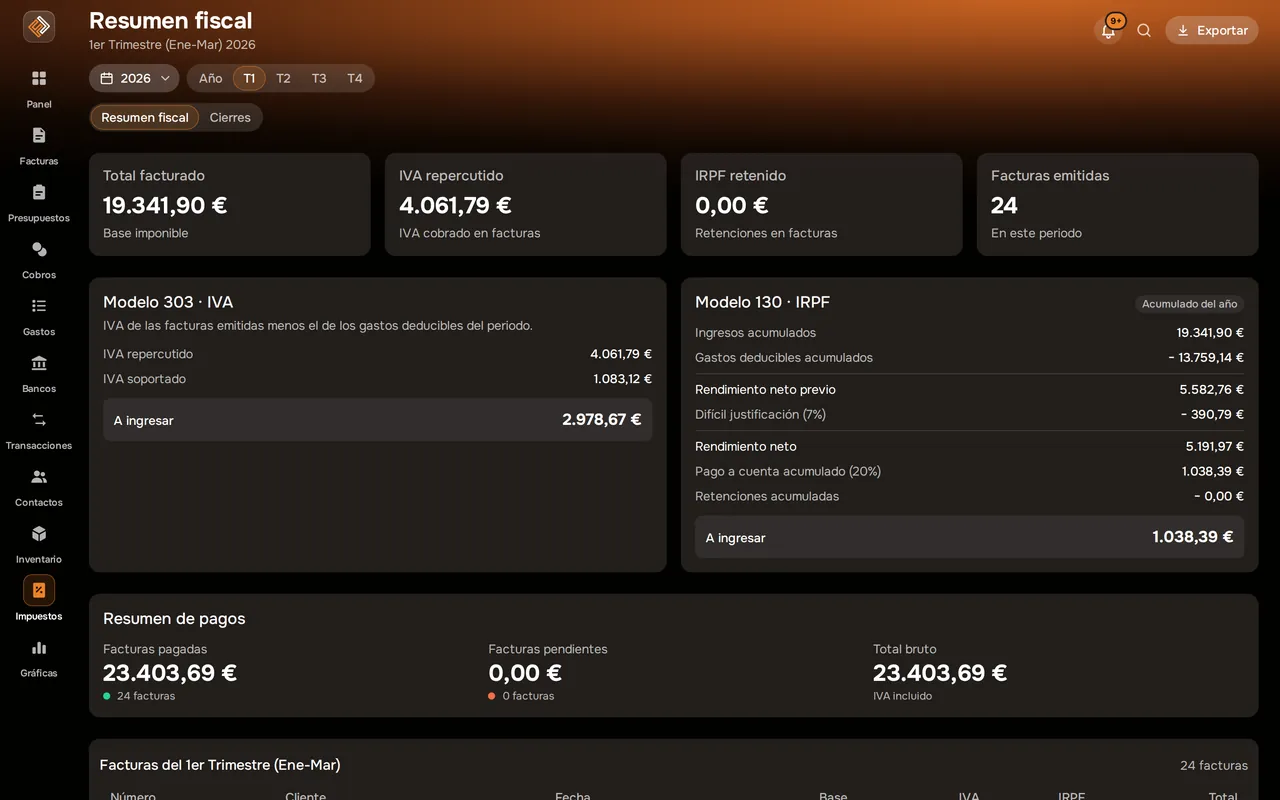Click the Resumen de pagos heading
1280x800 pixels.
click(174, 619)
